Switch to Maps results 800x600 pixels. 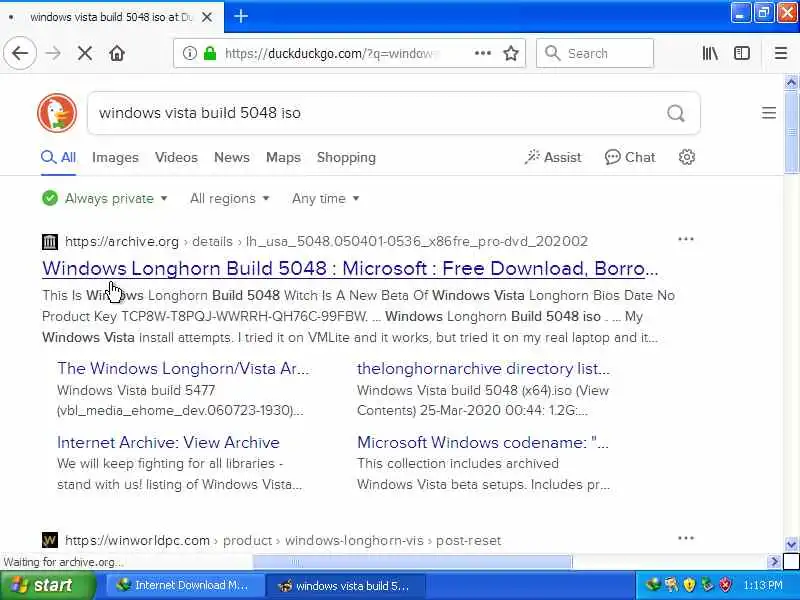click(x=283, y=157)
